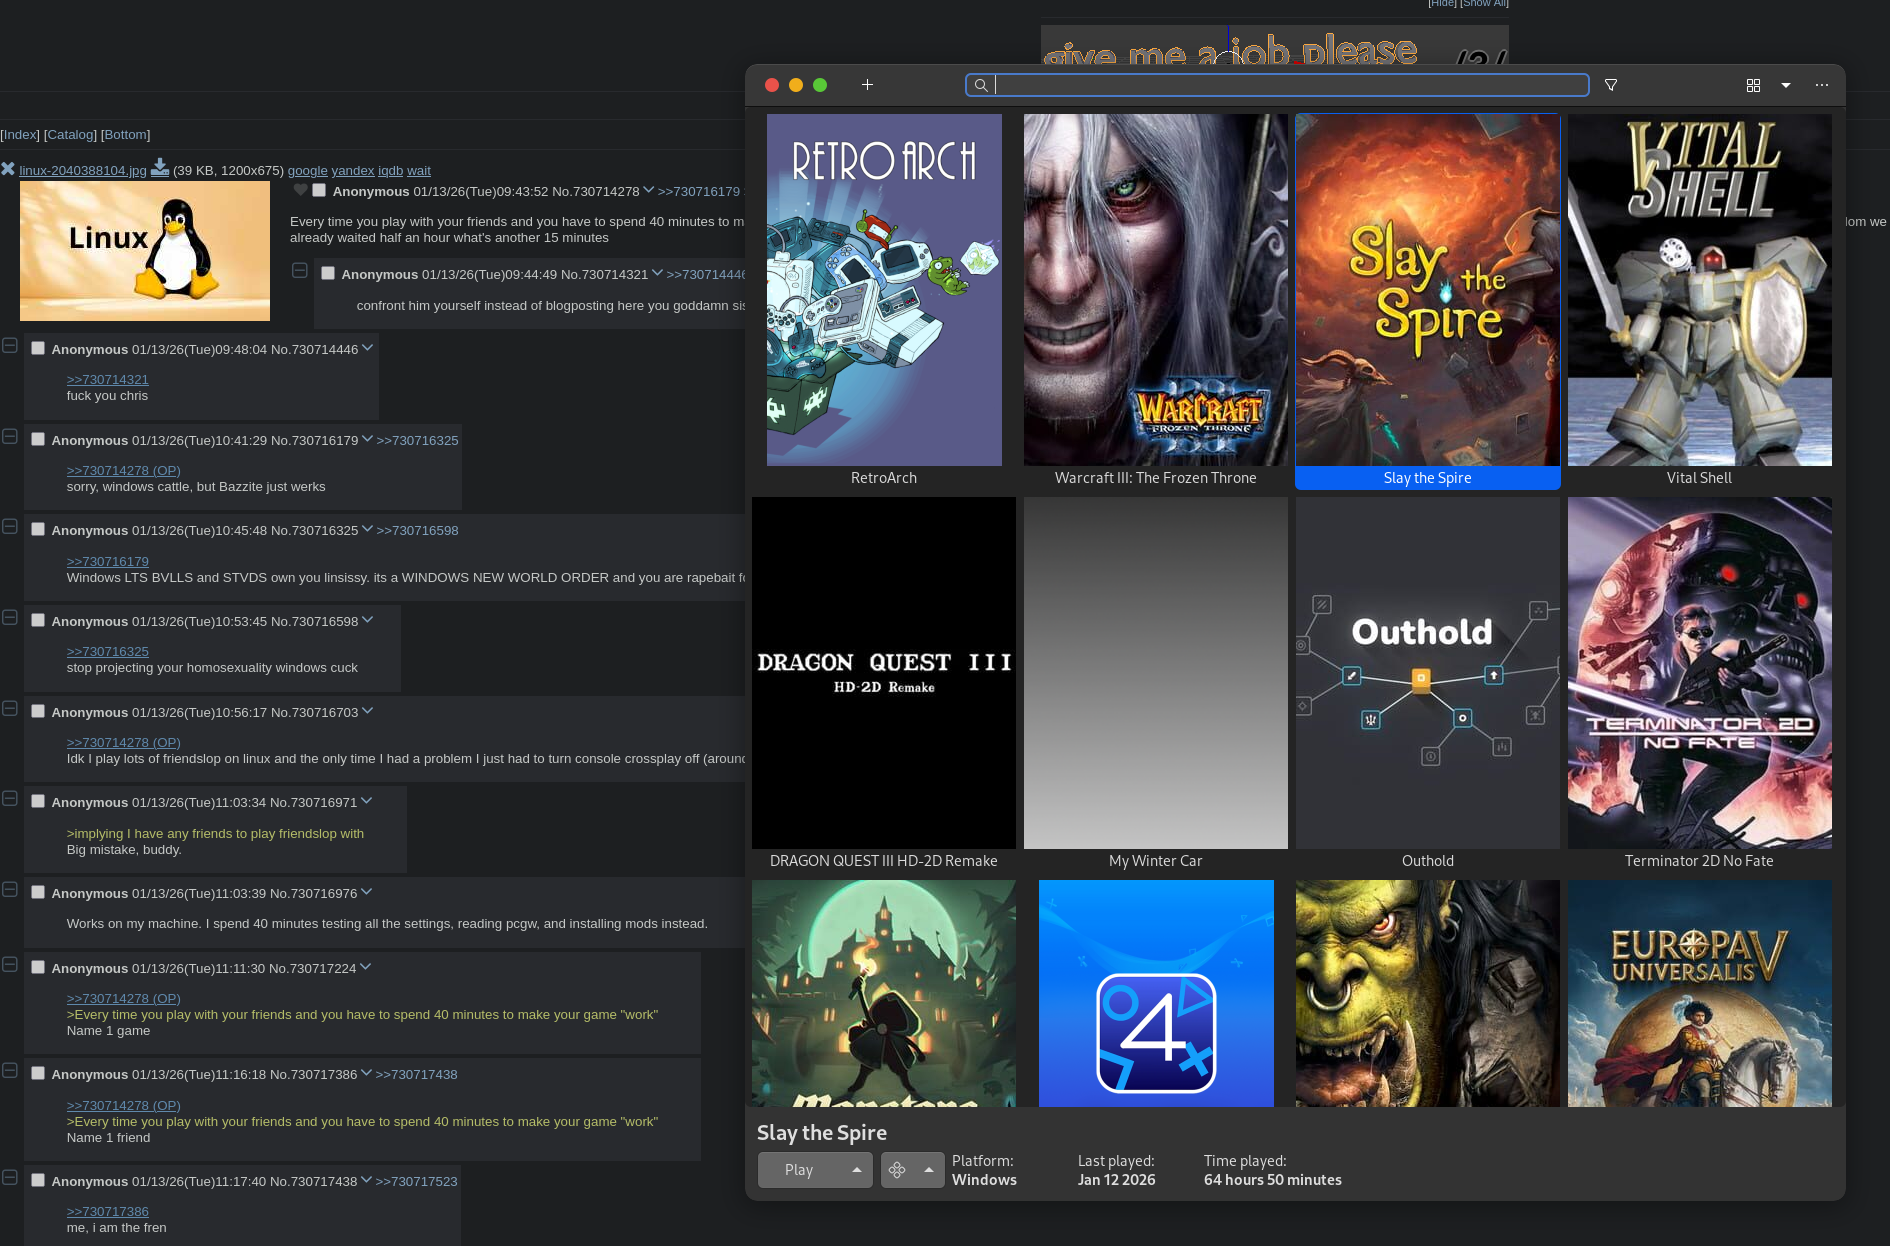Follow quote link >>730714321 in post No.730714446

pos(108,380)
